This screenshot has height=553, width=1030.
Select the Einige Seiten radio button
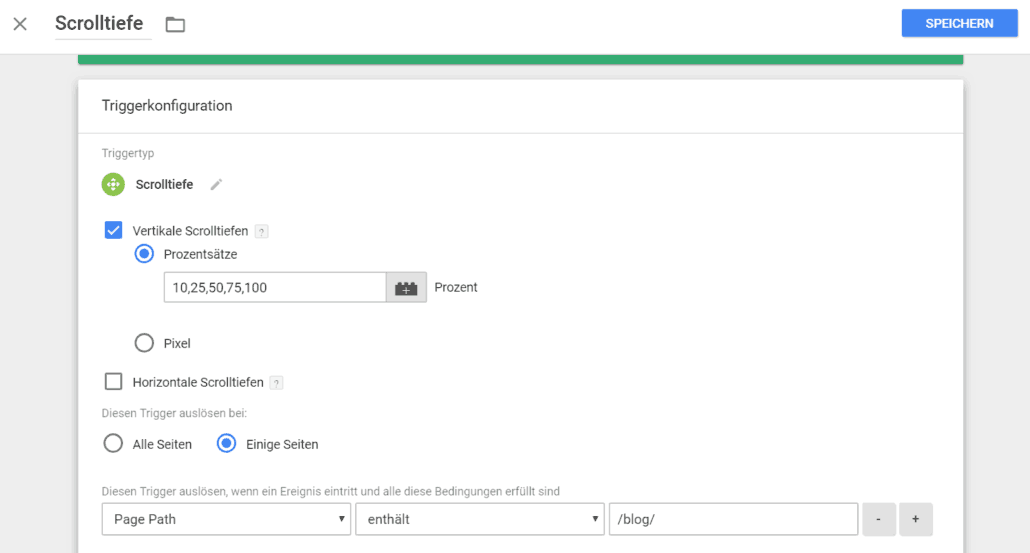coord(227,443)
